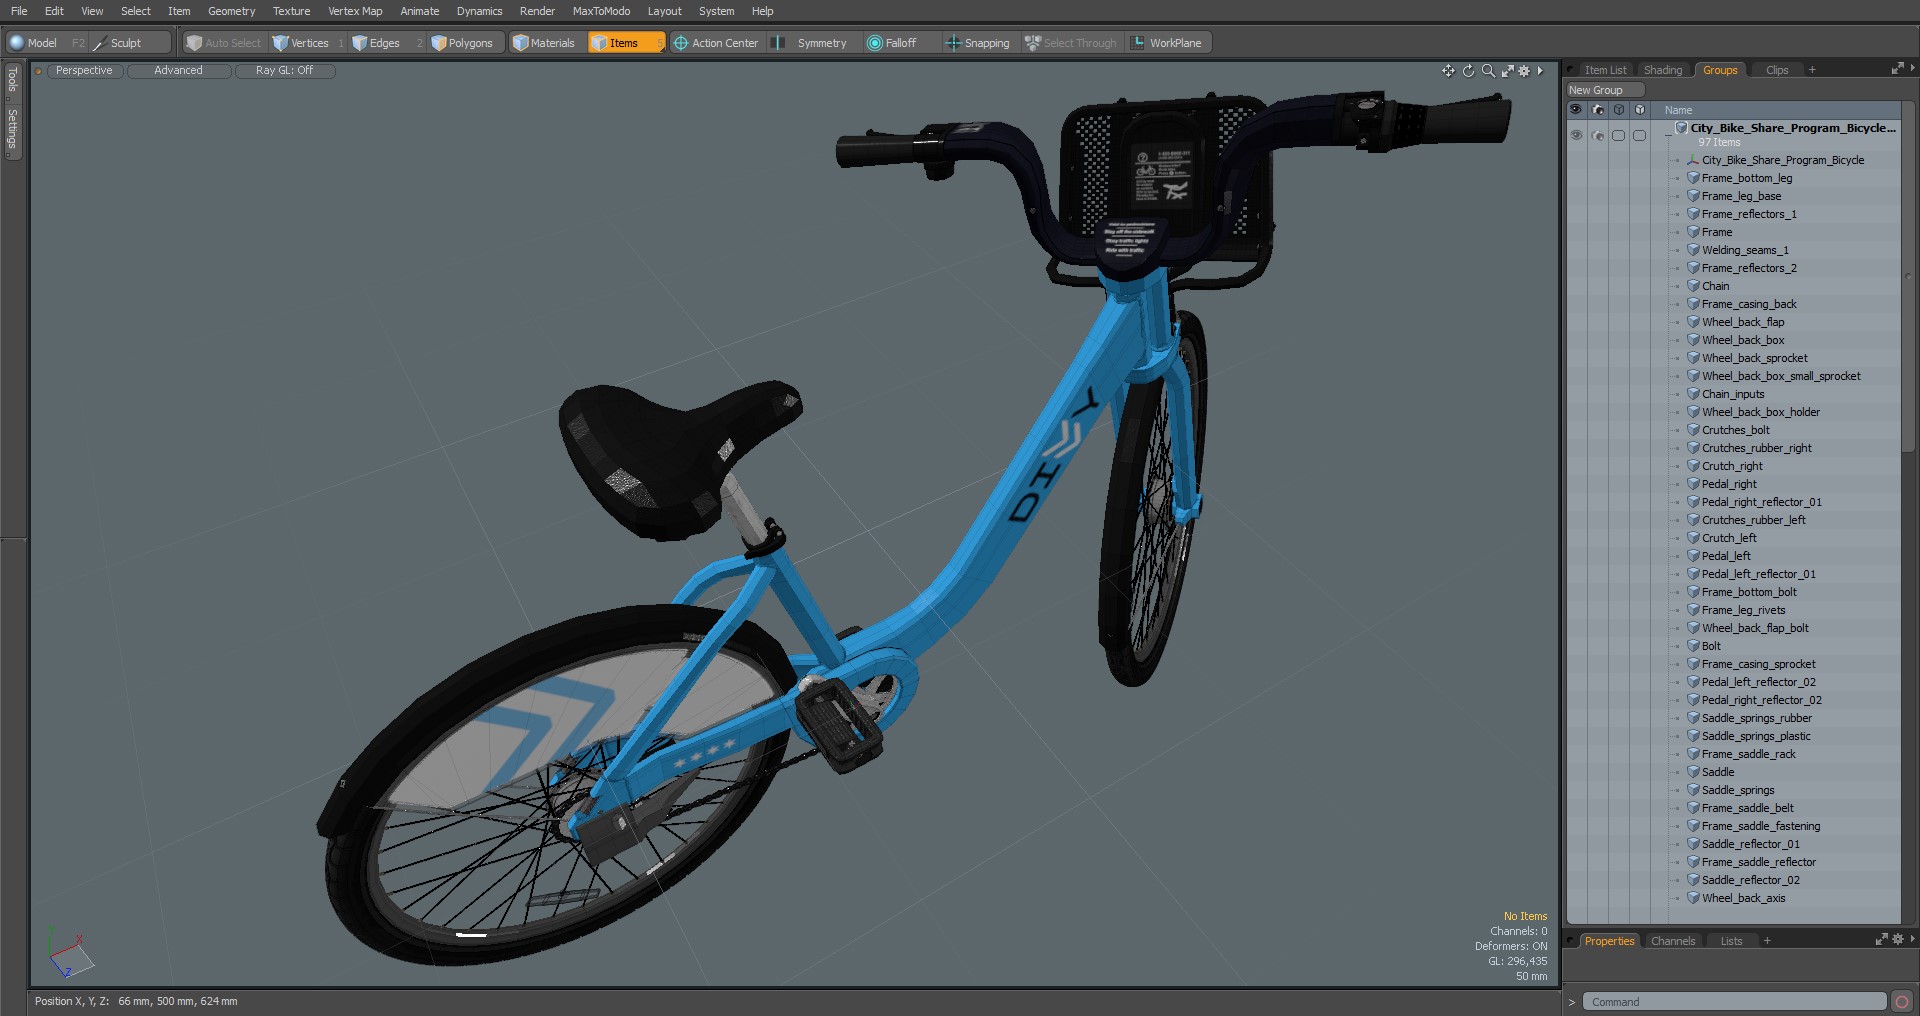Switch to the Shading tab

[x=1663, y=70]
